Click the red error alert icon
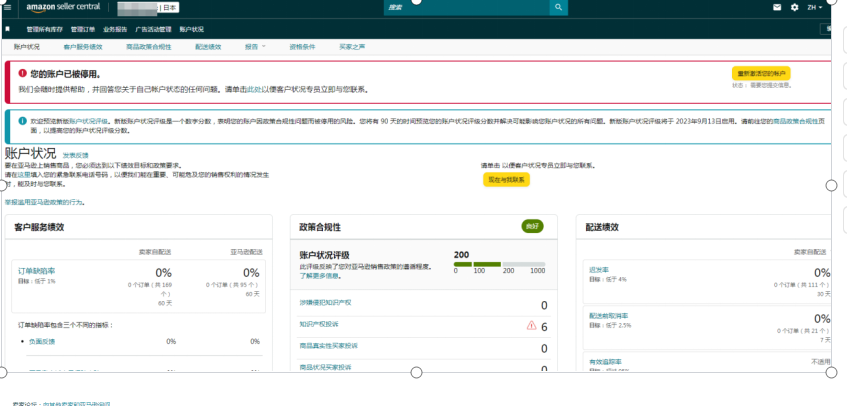 (22, 73)
